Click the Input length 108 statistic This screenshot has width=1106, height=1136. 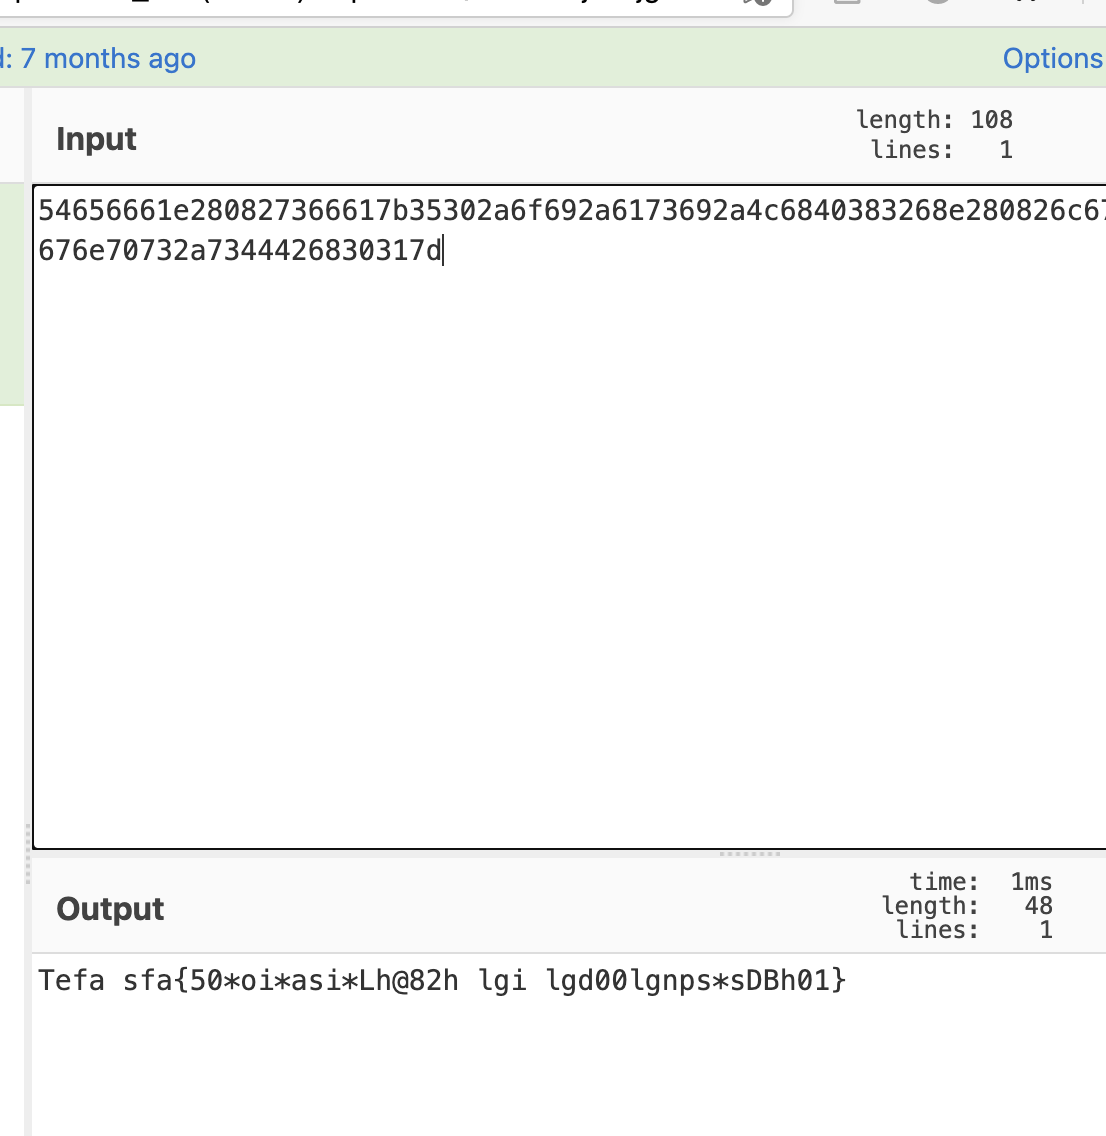pyautogui.click(x=934, y=120)
